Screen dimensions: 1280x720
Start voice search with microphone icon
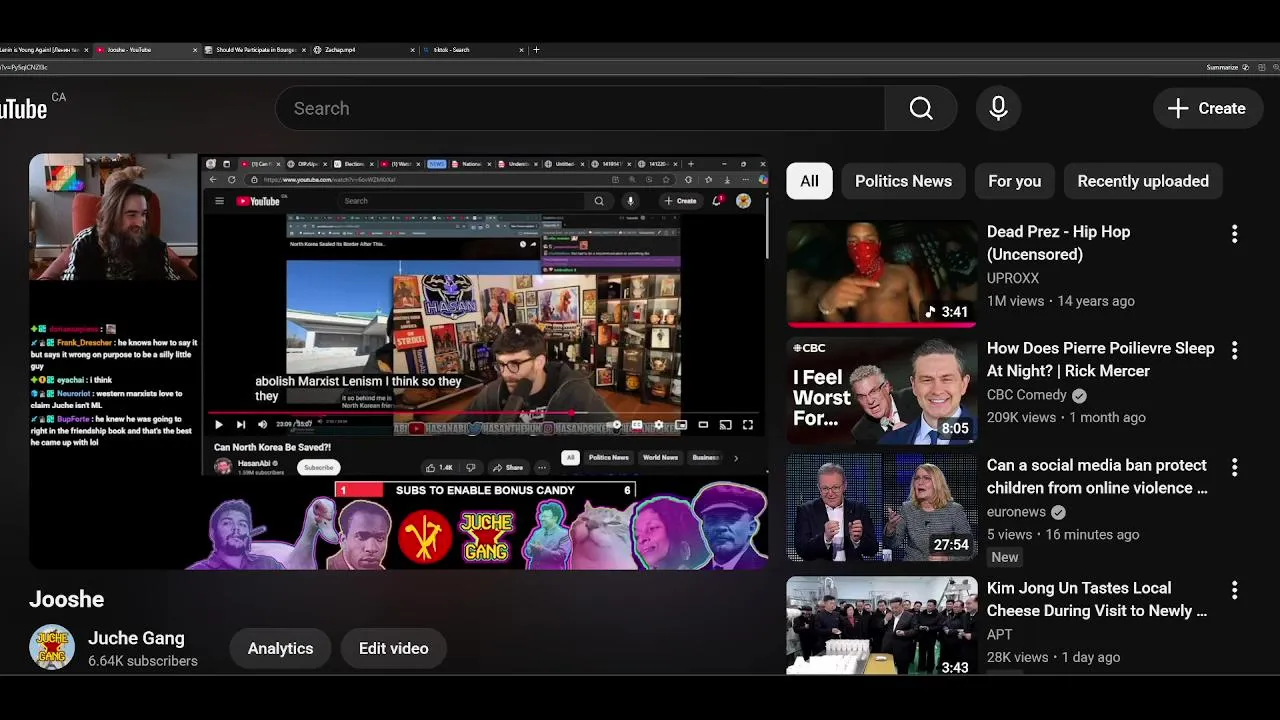pos(998,108)
